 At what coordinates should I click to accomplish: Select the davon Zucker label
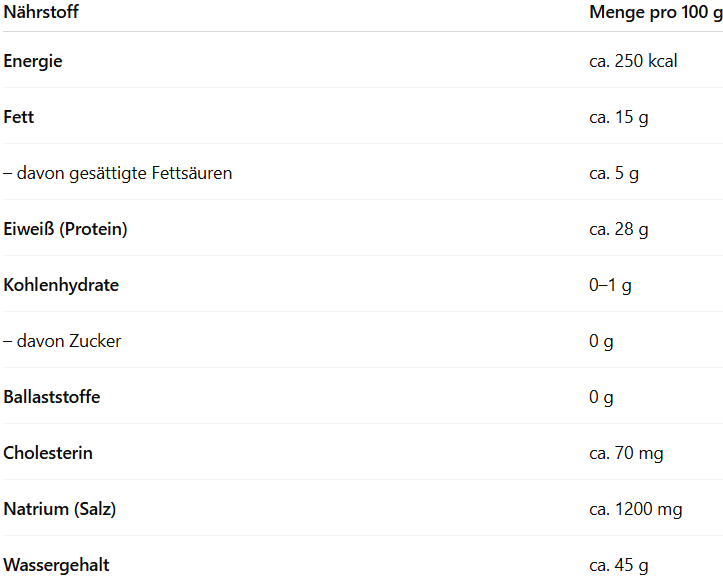point(62,341)
